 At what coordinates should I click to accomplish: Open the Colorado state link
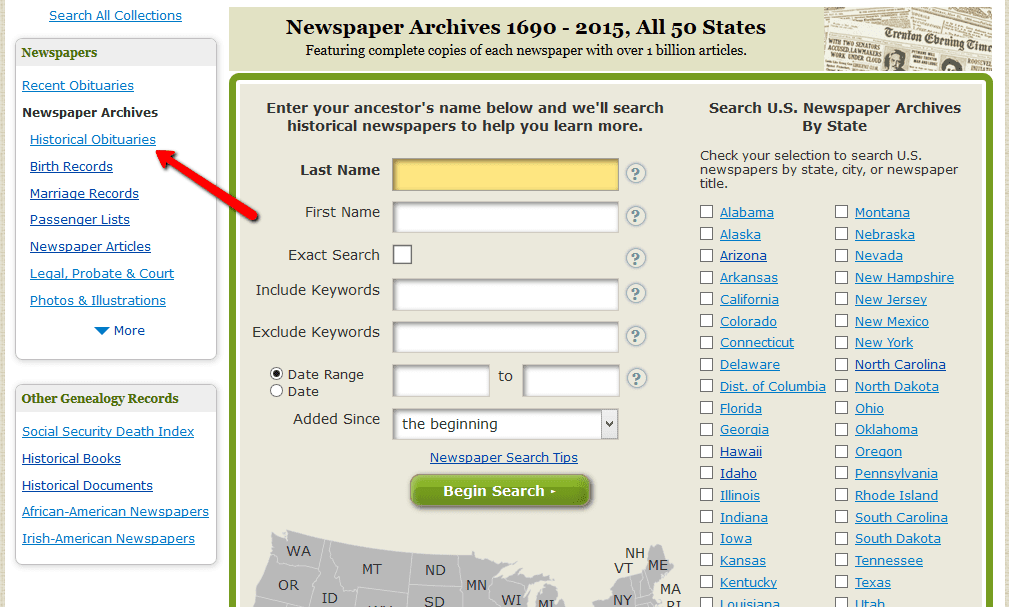click(748, 321)
